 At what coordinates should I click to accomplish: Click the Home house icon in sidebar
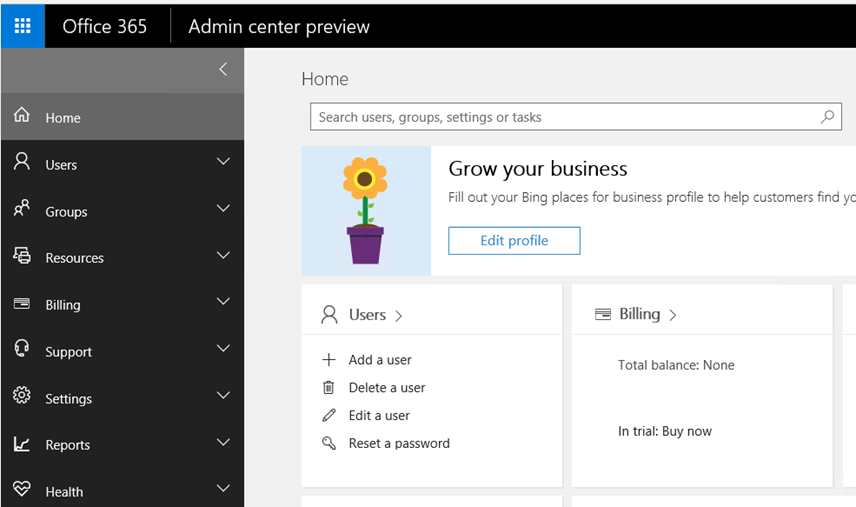point(22,115)
